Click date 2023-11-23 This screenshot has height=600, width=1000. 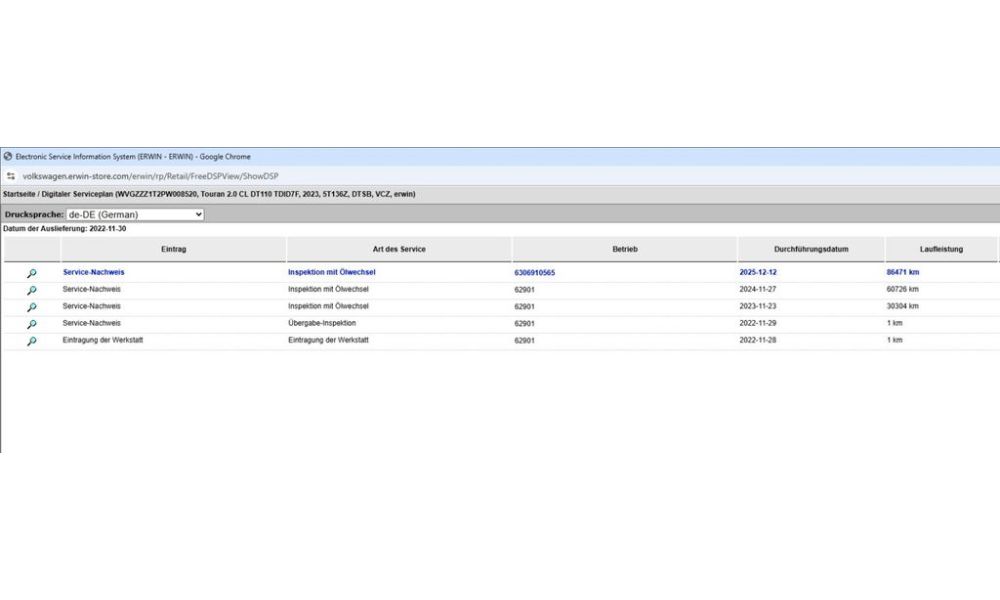pos(758,307)
